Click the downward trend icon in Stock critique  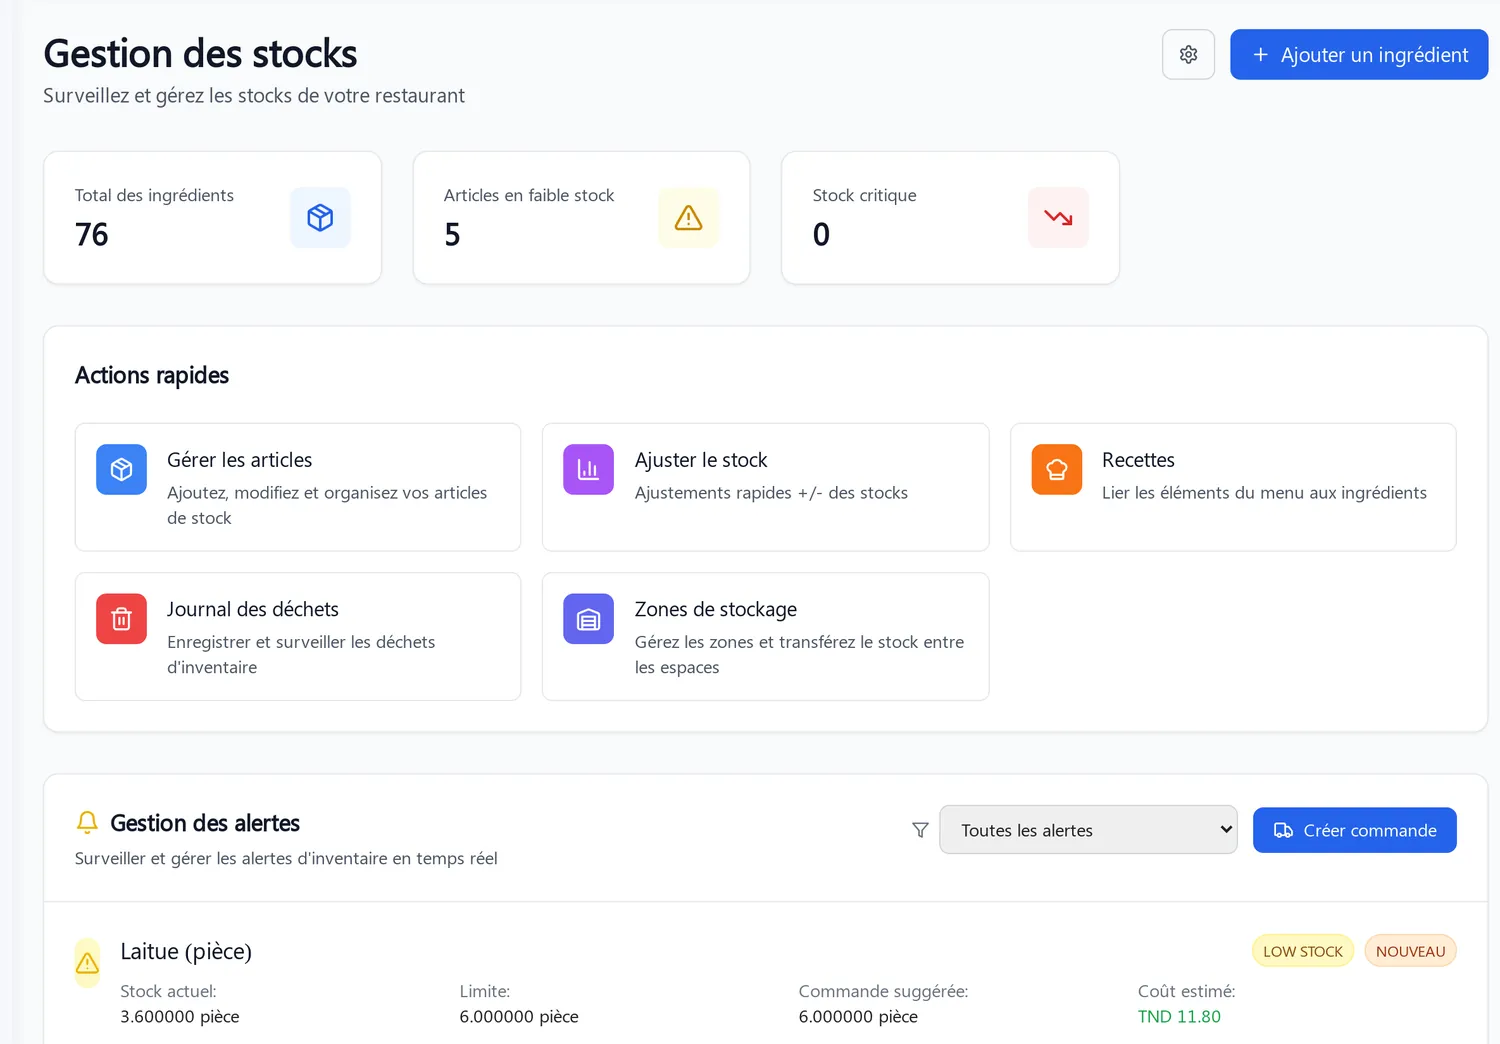click(1058, 217)
